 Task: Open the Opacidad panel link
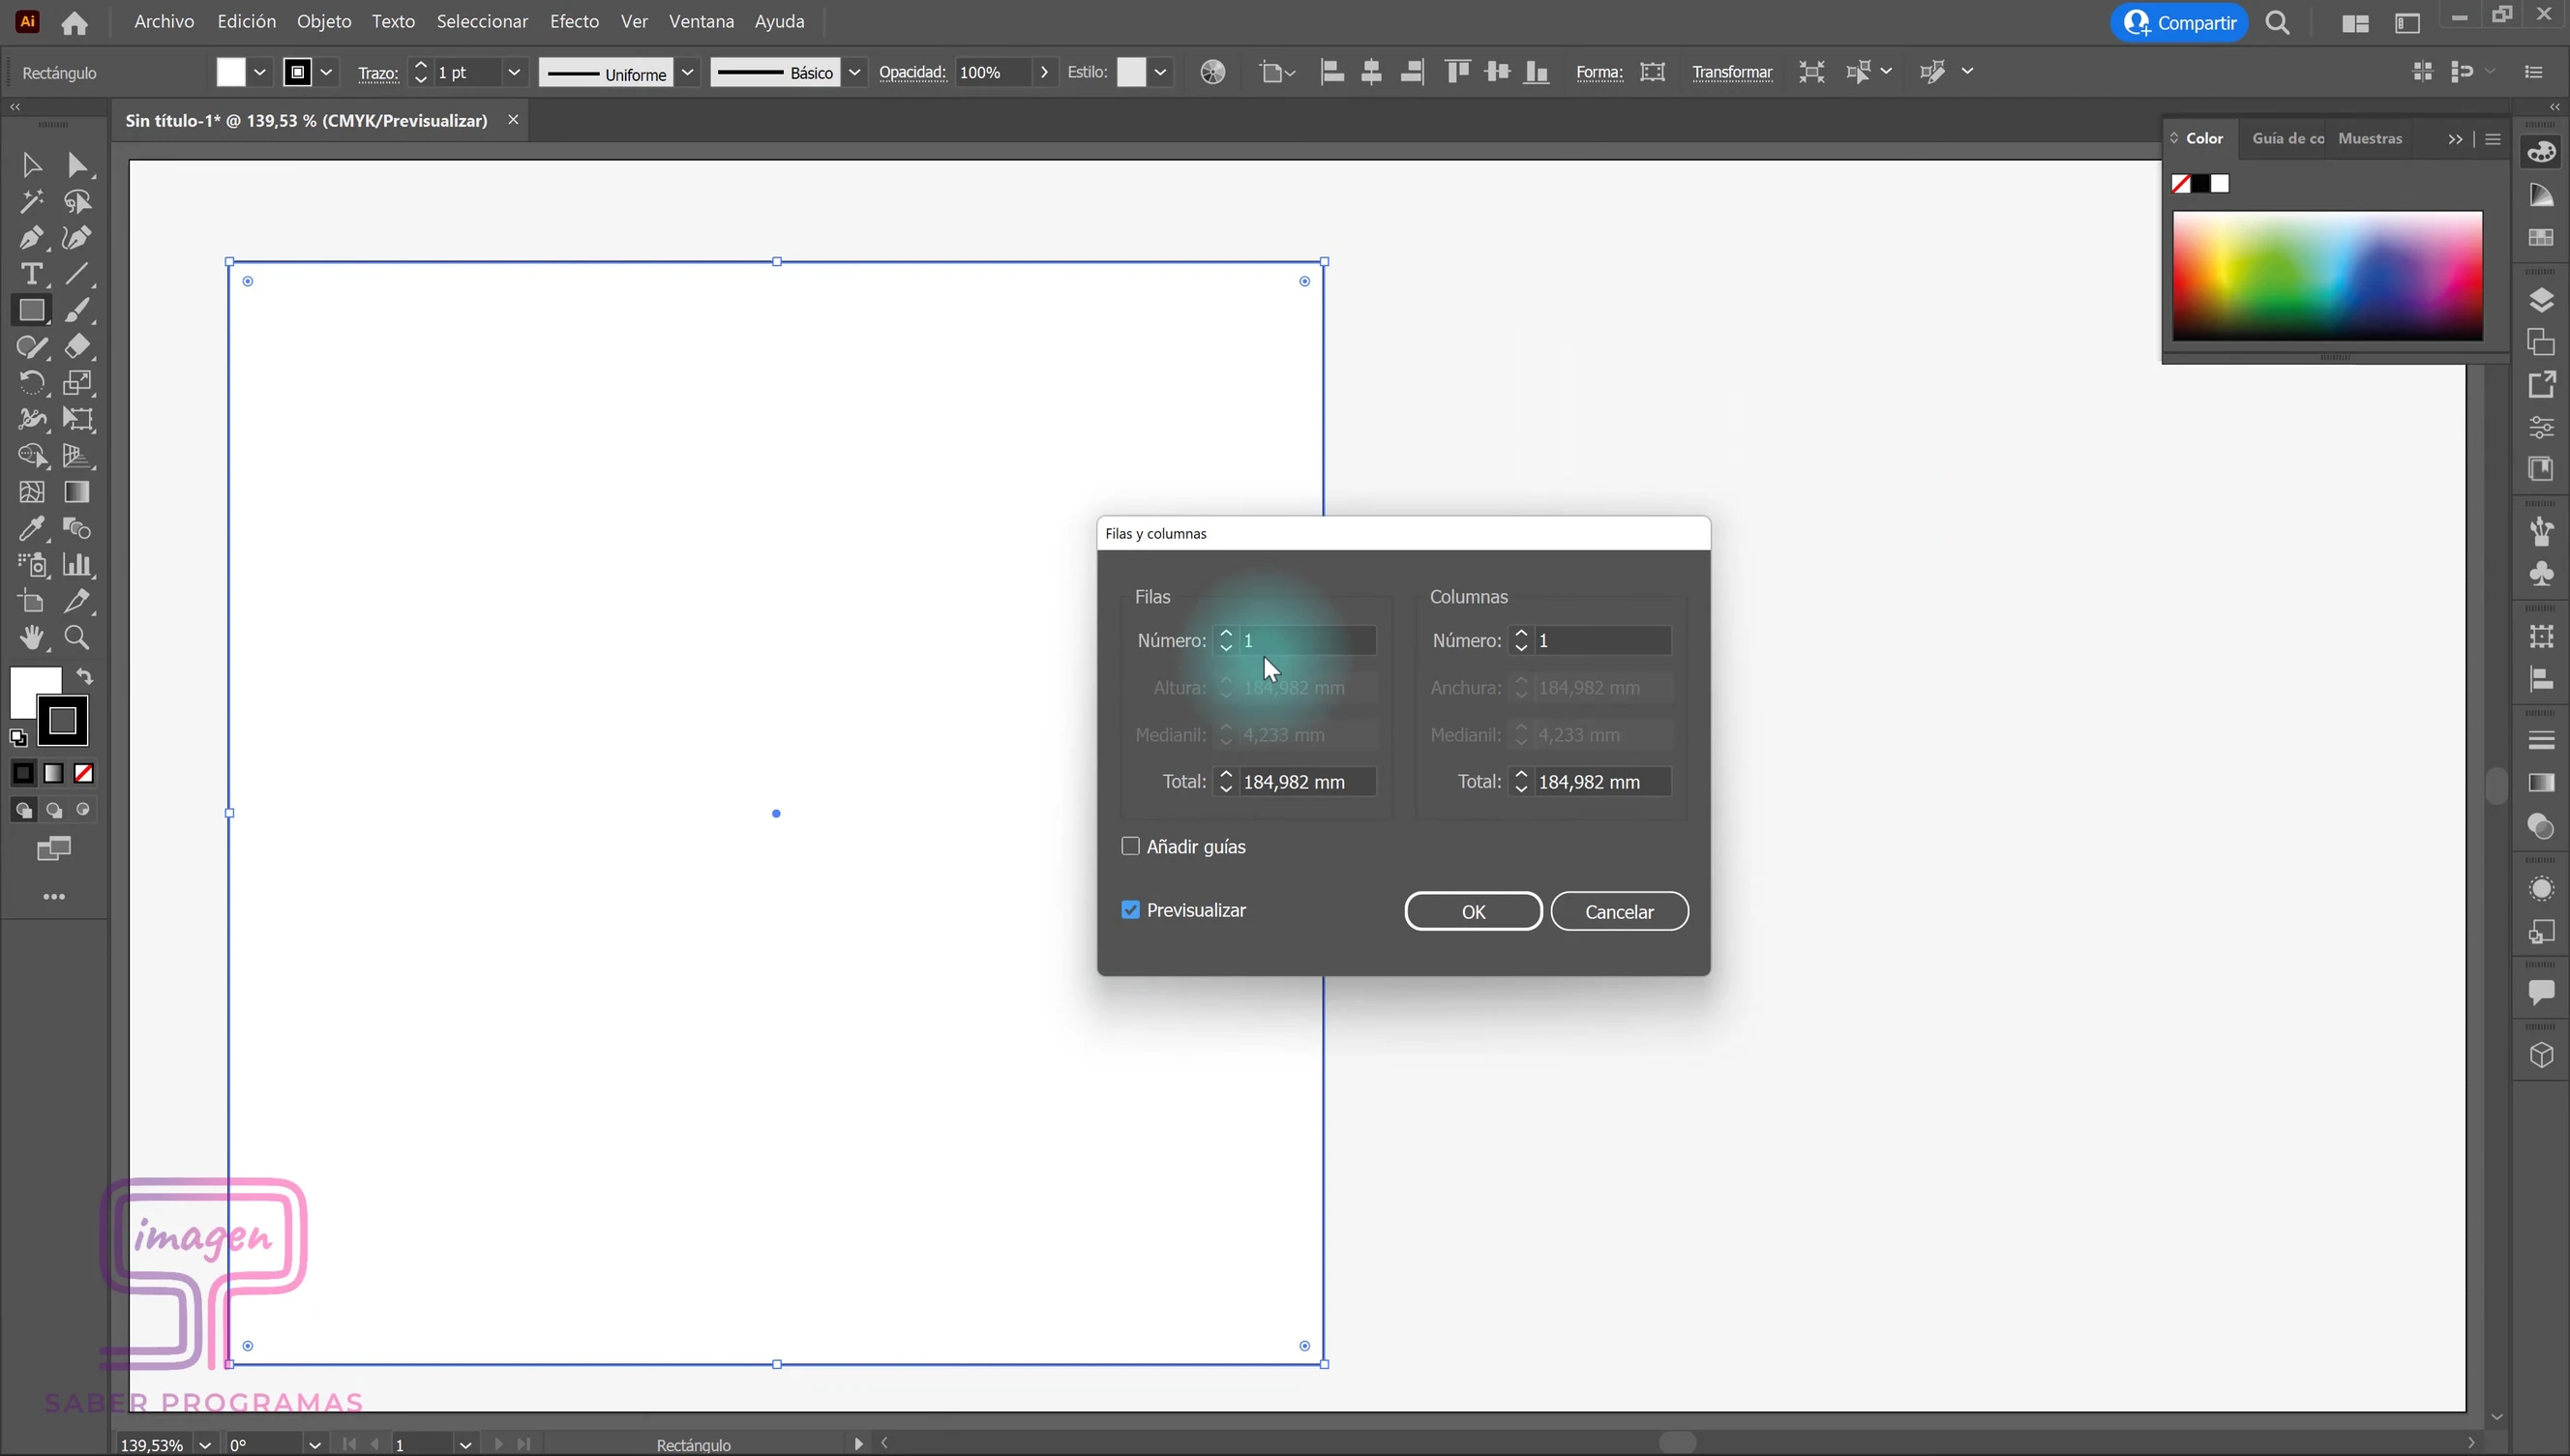point(912,72)
